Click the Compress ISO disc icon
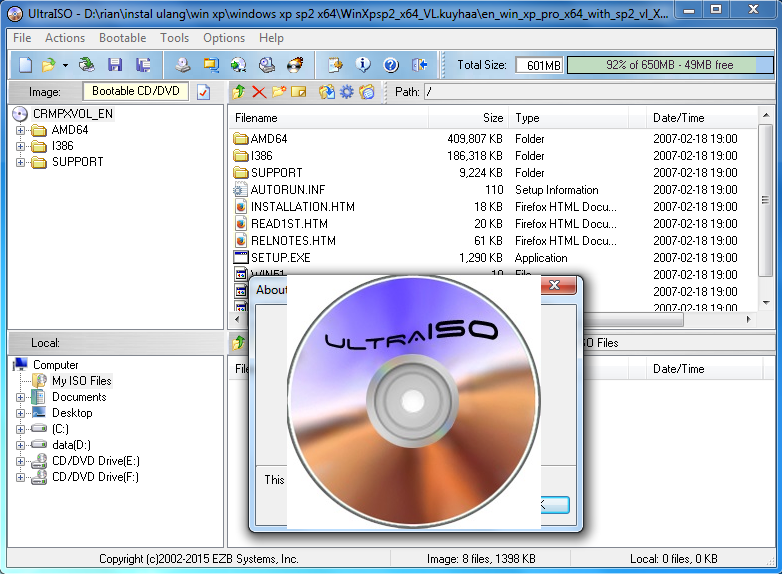 (x=239, y=65)
